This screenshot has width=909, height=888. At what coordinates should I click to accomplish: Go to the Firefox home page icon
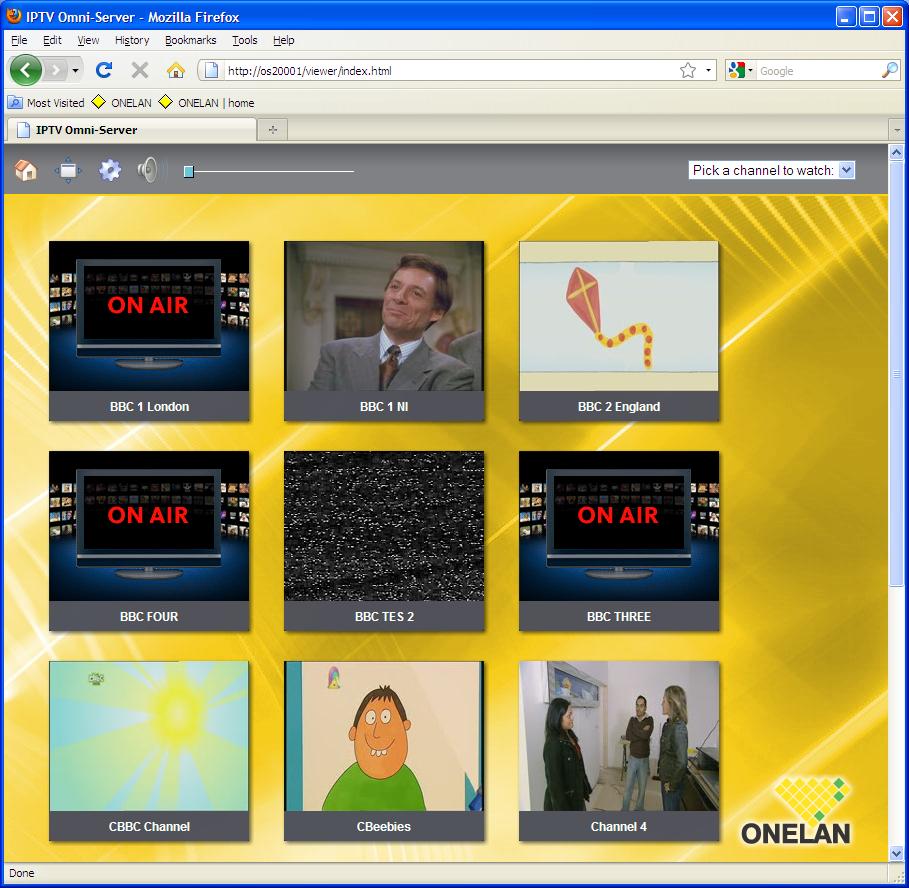[176, 71]
